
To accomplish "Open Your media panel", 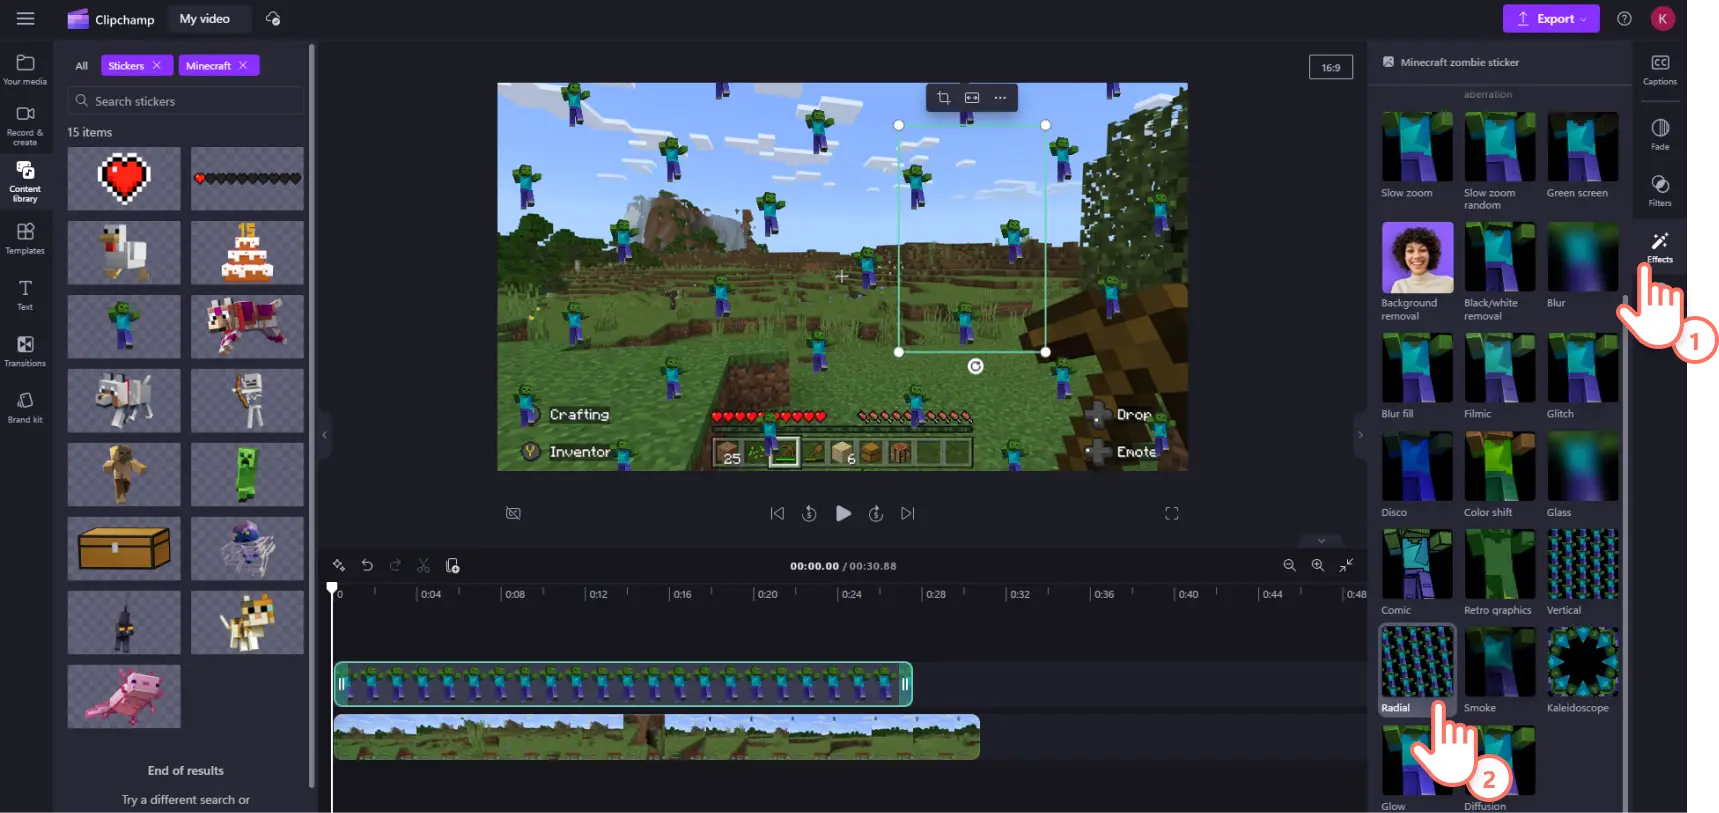I will (25, 69).
